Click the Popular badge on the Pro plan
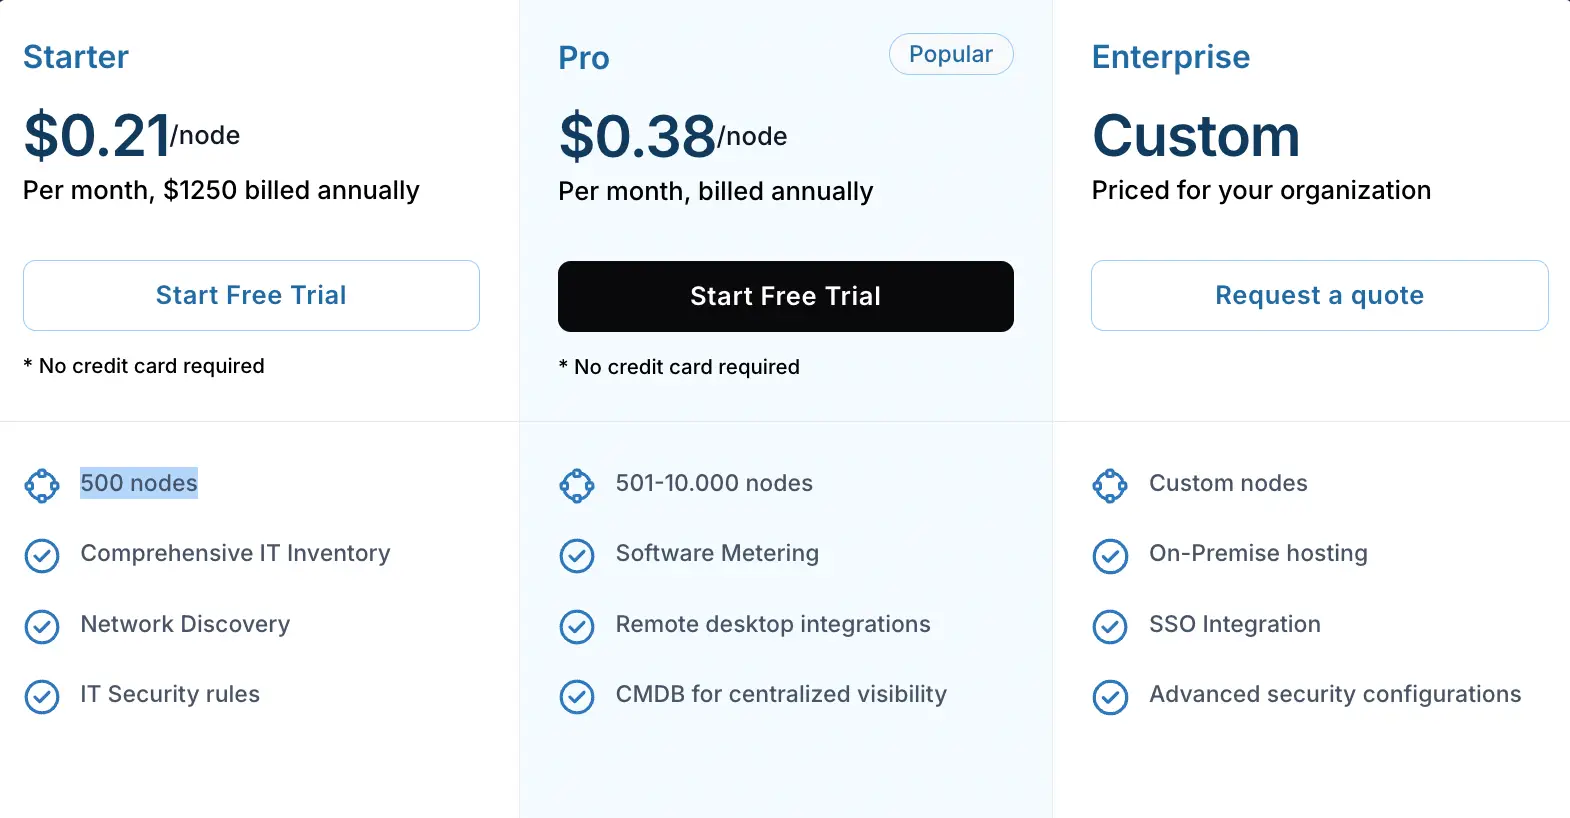Image resolution: width=1570 pixels, height=818 pixels. [950, 54]
